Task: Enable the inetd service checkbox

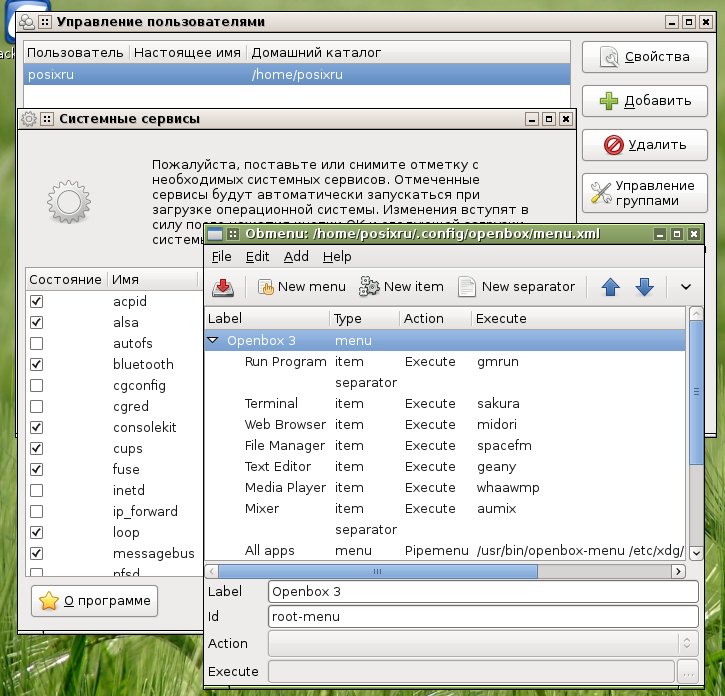Action: pos(37,490)
